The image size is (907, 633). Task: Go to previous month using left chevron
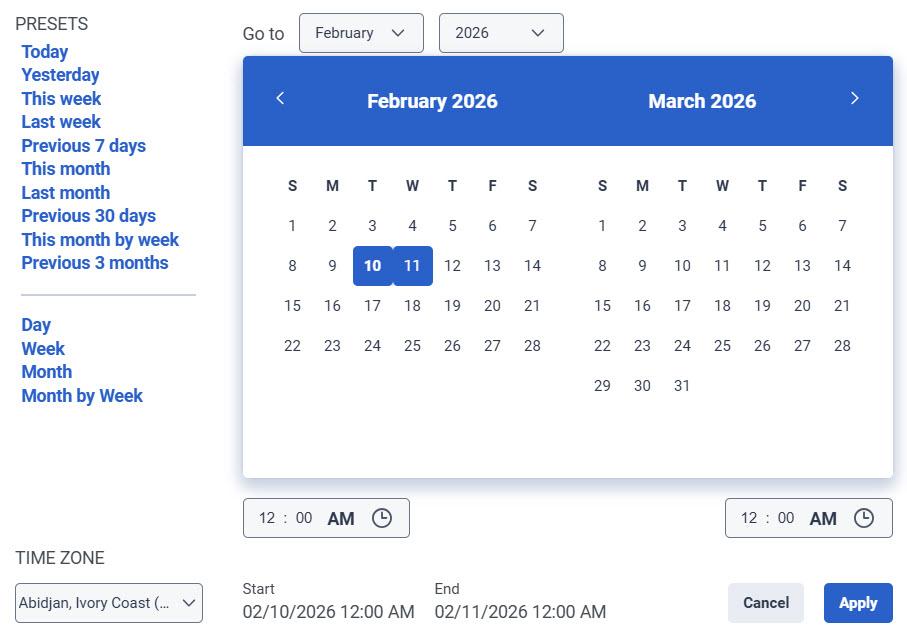[x=280, y=98]
